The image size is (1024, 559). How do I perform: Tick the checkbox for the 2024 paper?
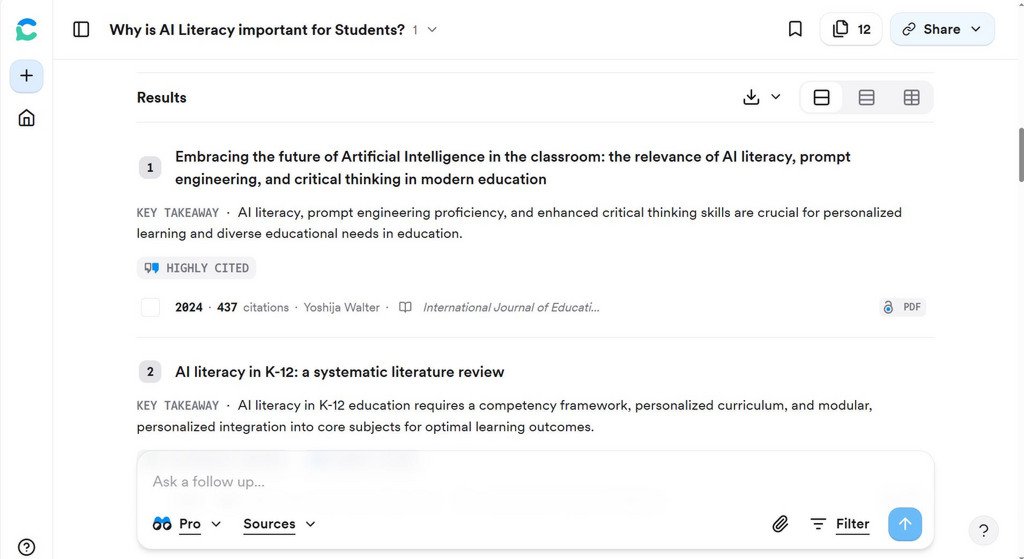click(151, 308)
